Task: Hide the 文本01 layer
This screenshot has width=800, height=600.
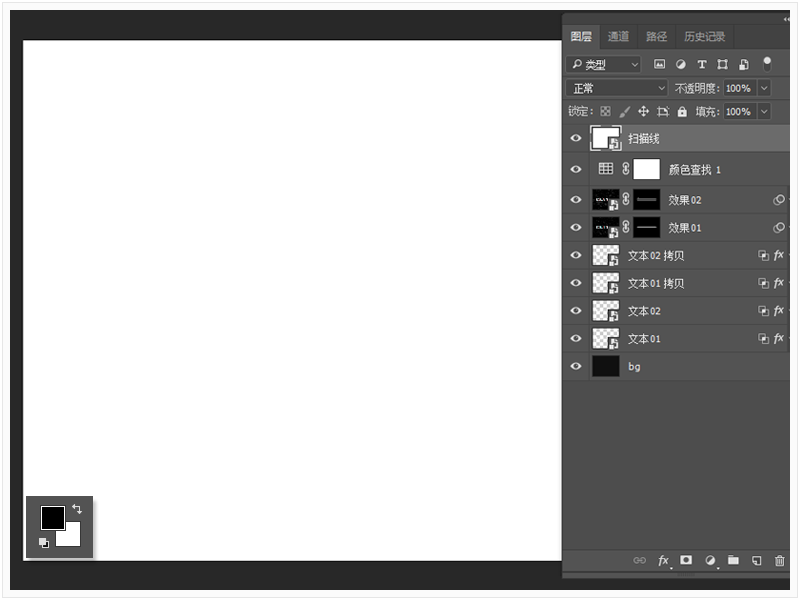Action: (576, 338)
